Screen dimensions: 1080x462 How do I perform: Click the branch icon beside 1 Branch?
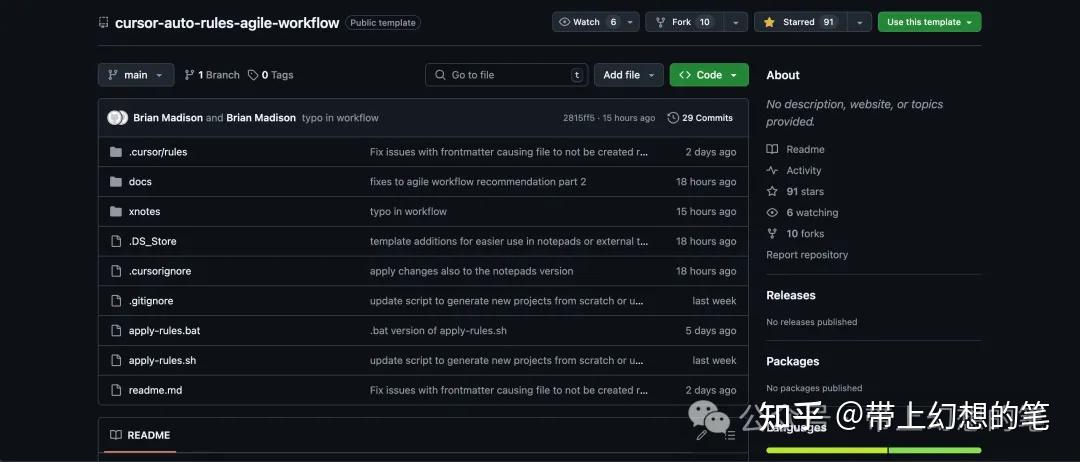(189, 75)
